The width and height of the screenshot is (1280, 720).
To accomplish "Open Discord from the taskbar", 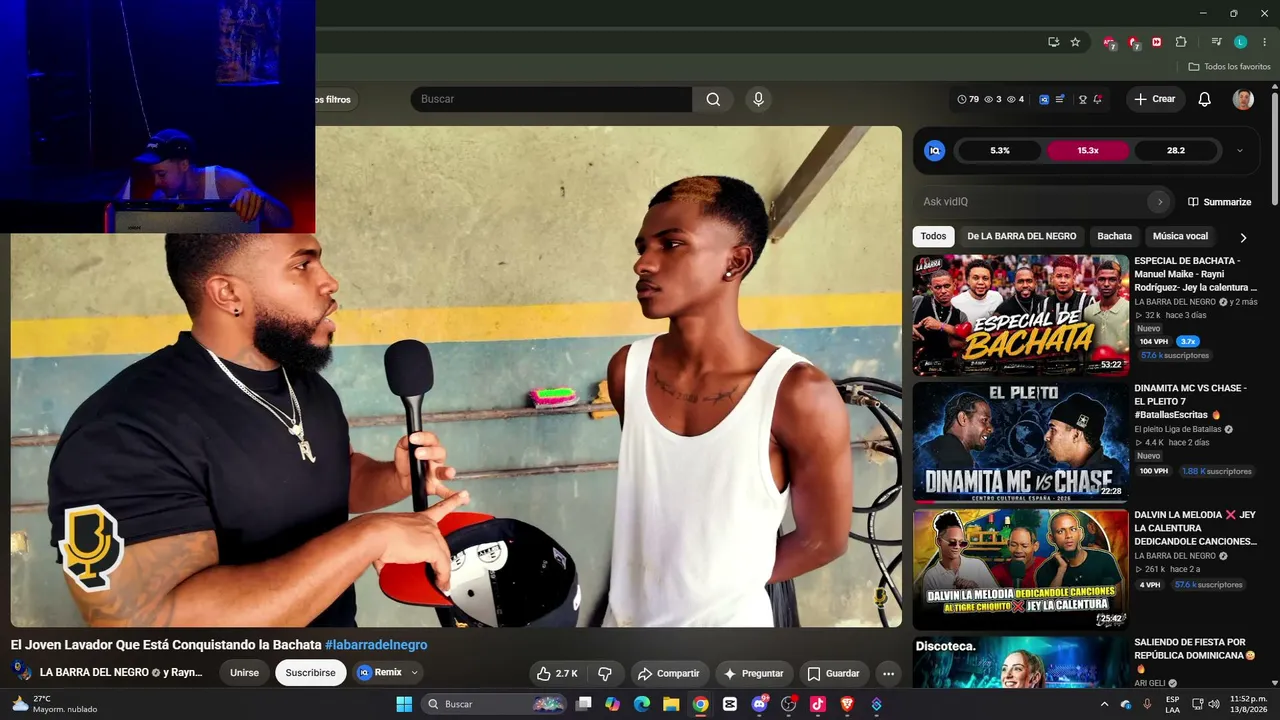I will tap(759, 704).
